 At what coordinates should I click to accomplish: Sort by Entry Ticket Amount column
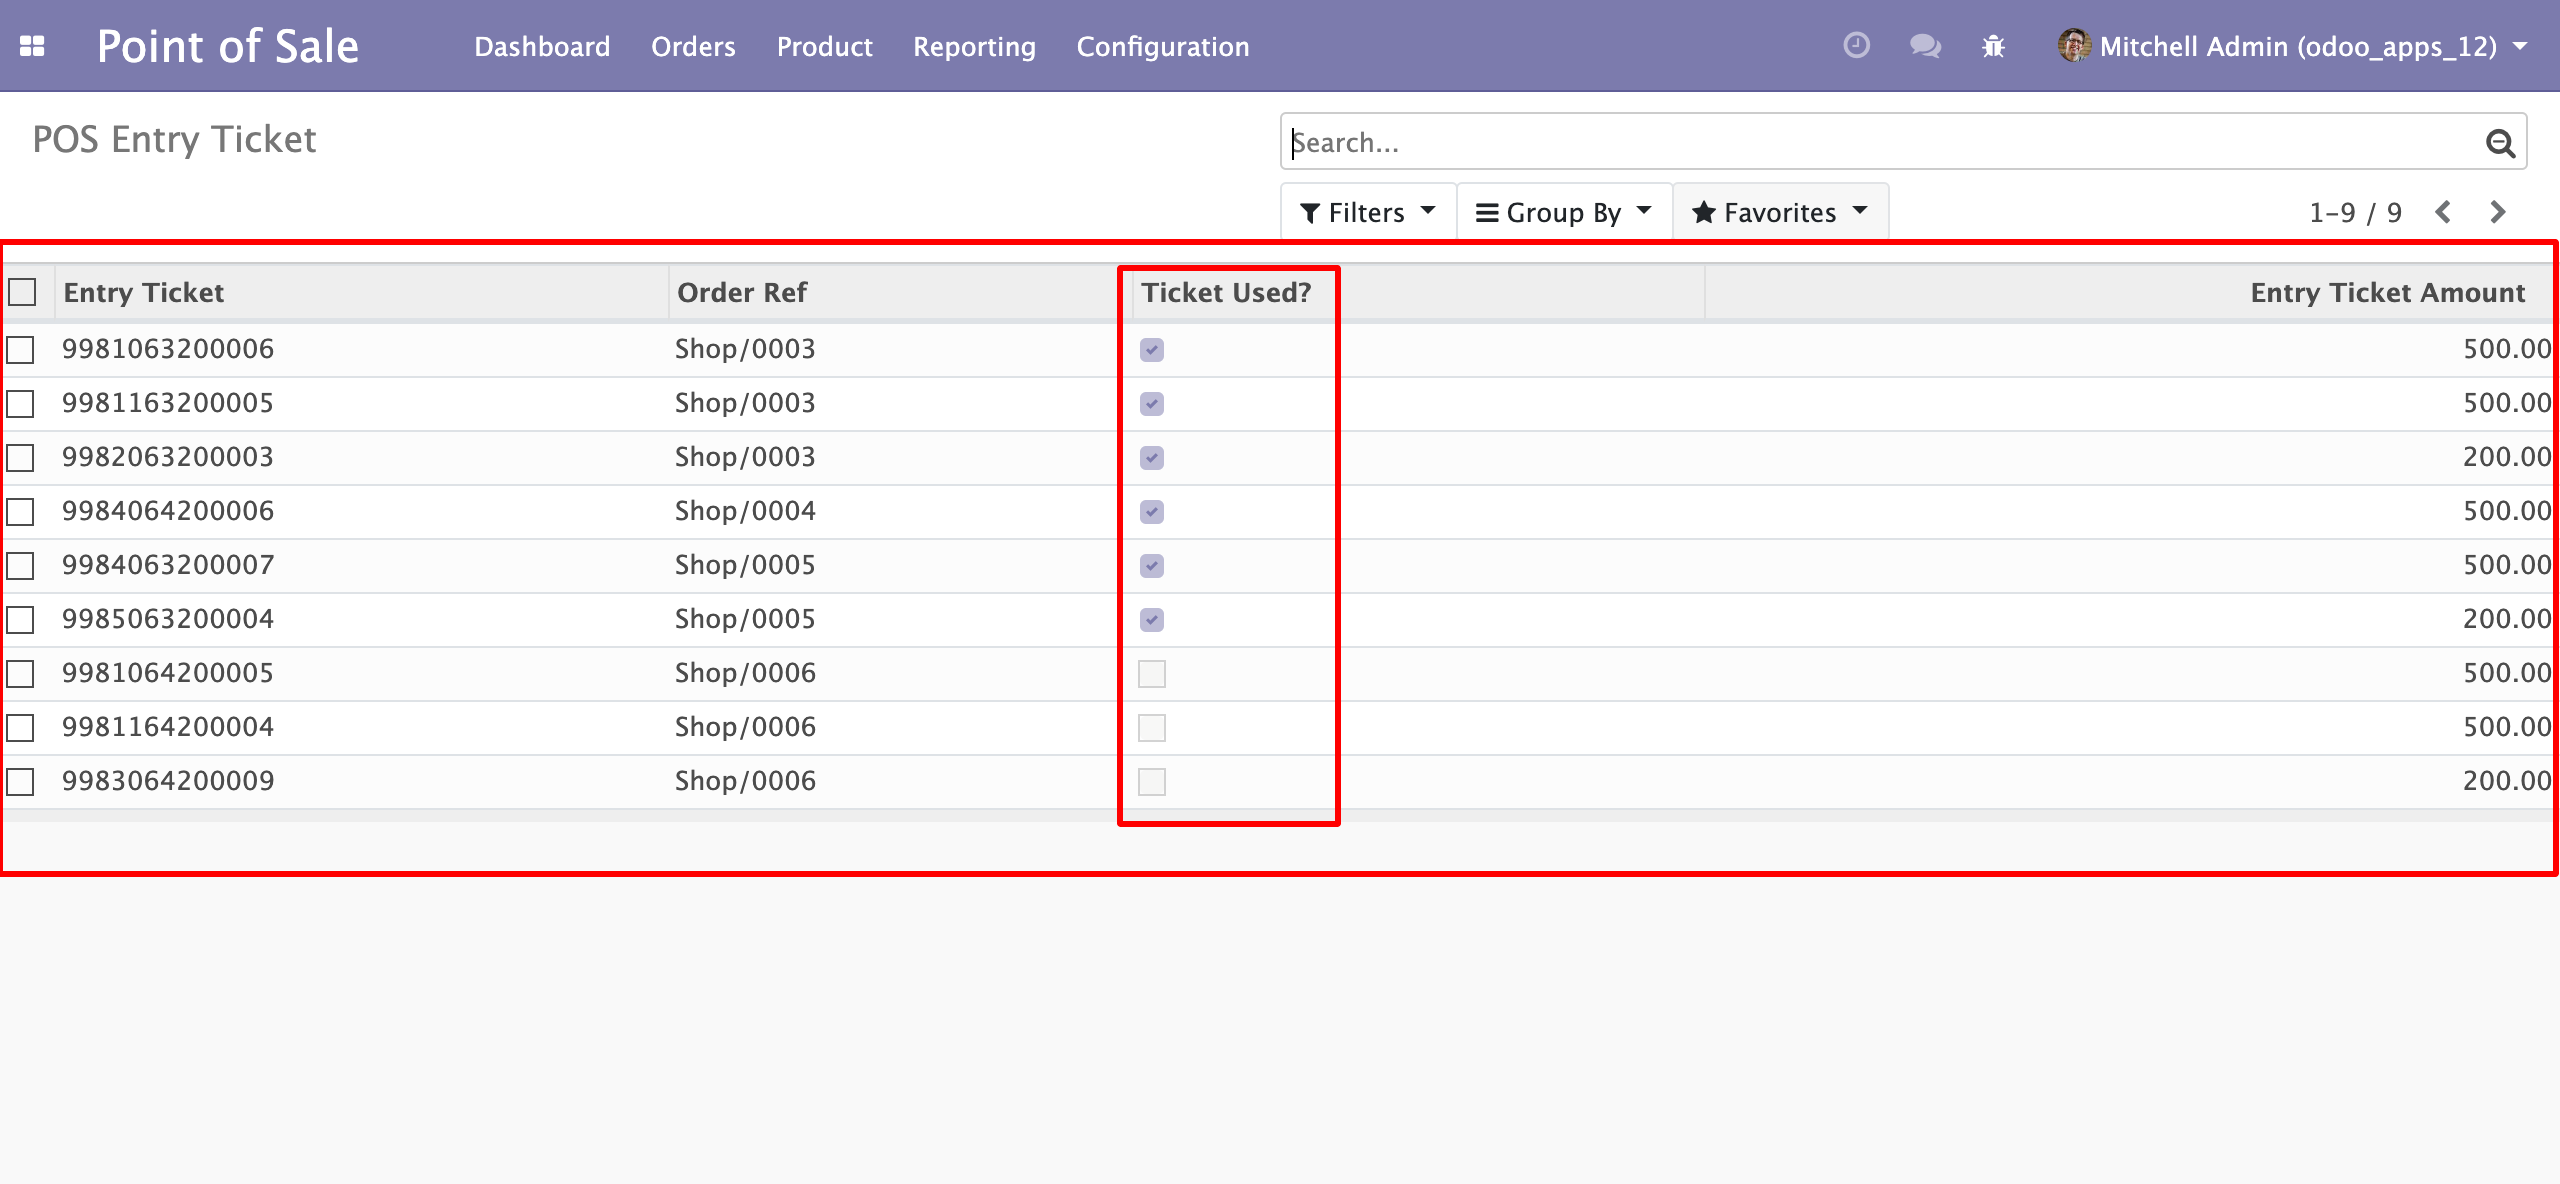tap(2387, 292)
